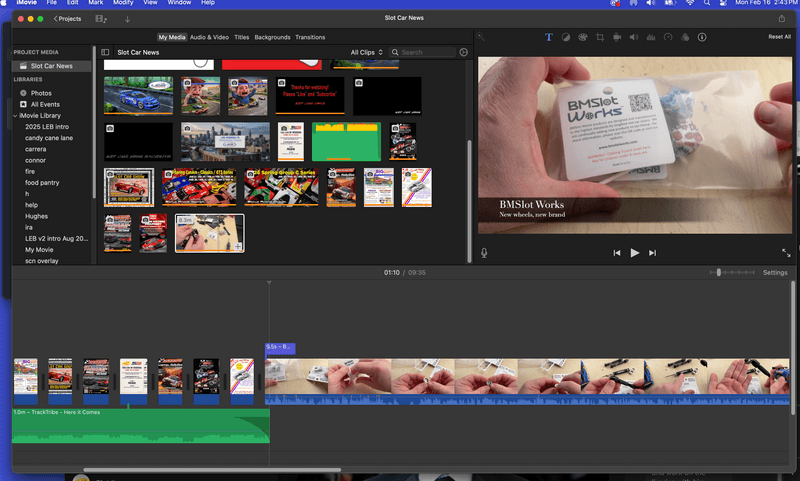800x481 pixels.
Task: Hide the libraries sidebar with the sidebar icon
Action: pyautogui.click(x=105, y=52)
